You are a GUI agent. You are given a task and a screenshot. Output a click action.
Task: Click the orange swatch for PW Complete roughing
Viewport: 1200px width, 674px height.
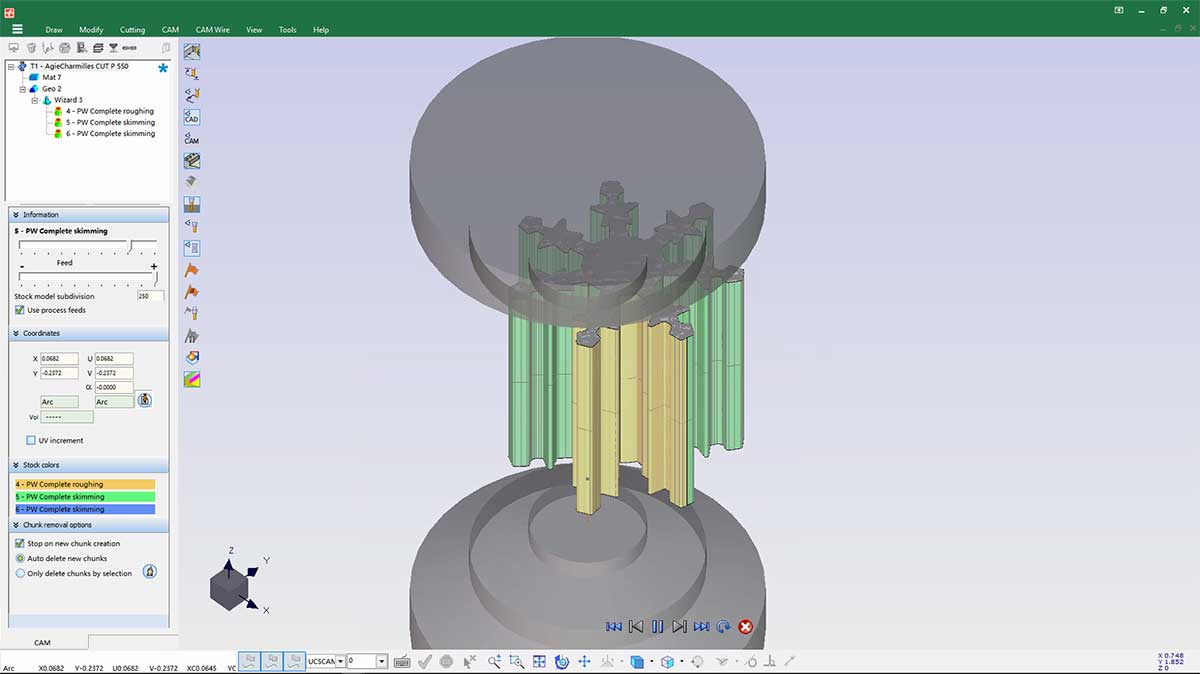tap(87, 483)
